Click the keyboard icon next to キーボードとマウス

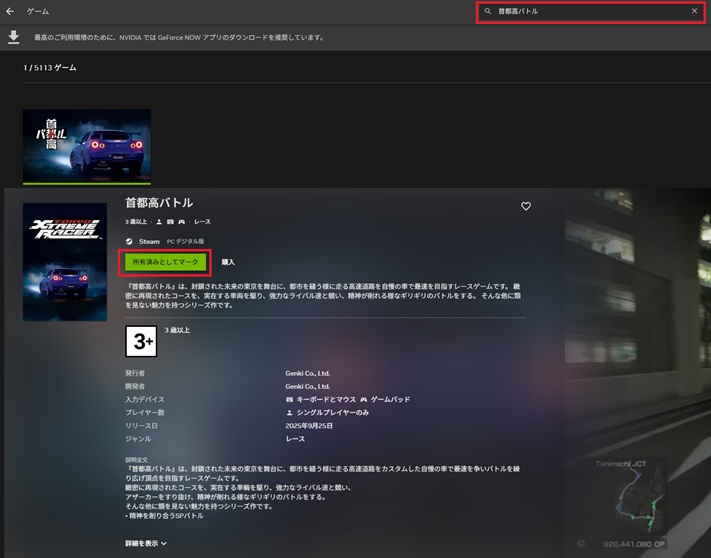[290, 399]
